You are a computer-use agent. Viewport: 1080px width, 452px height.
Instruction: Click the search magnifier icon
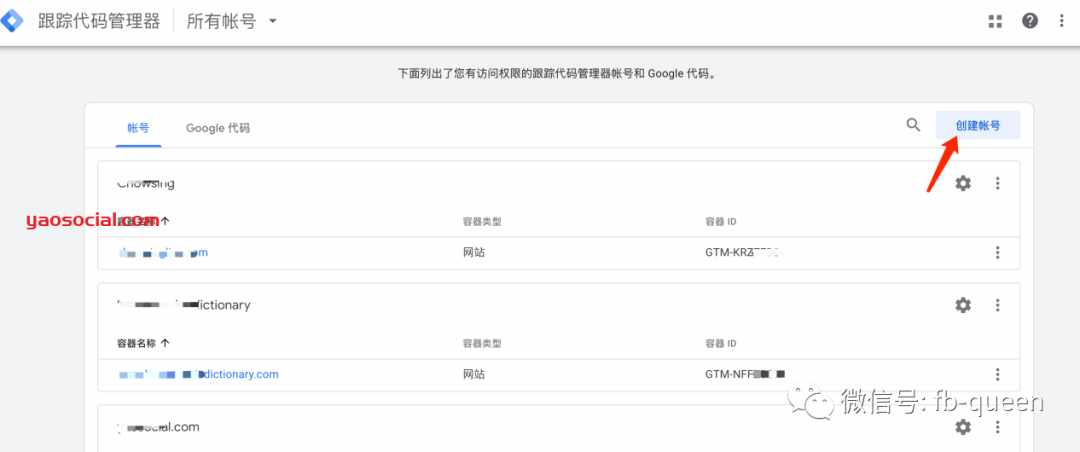[x=913, y=125]
